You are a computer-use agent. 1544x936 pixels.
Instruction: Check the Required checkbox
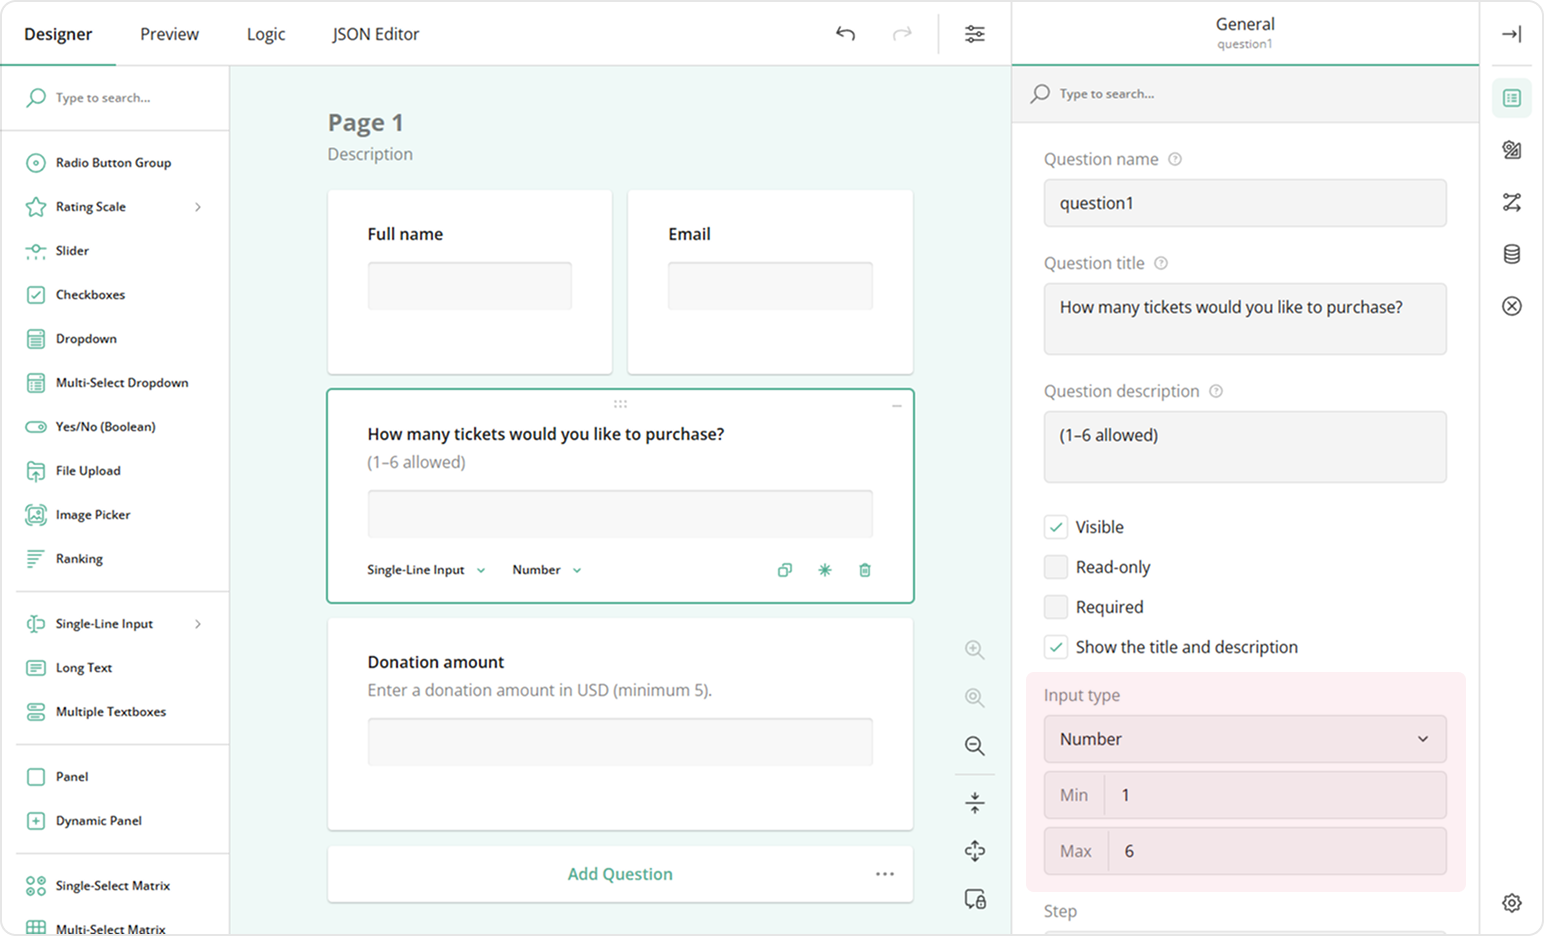[x=1056, y=607]
